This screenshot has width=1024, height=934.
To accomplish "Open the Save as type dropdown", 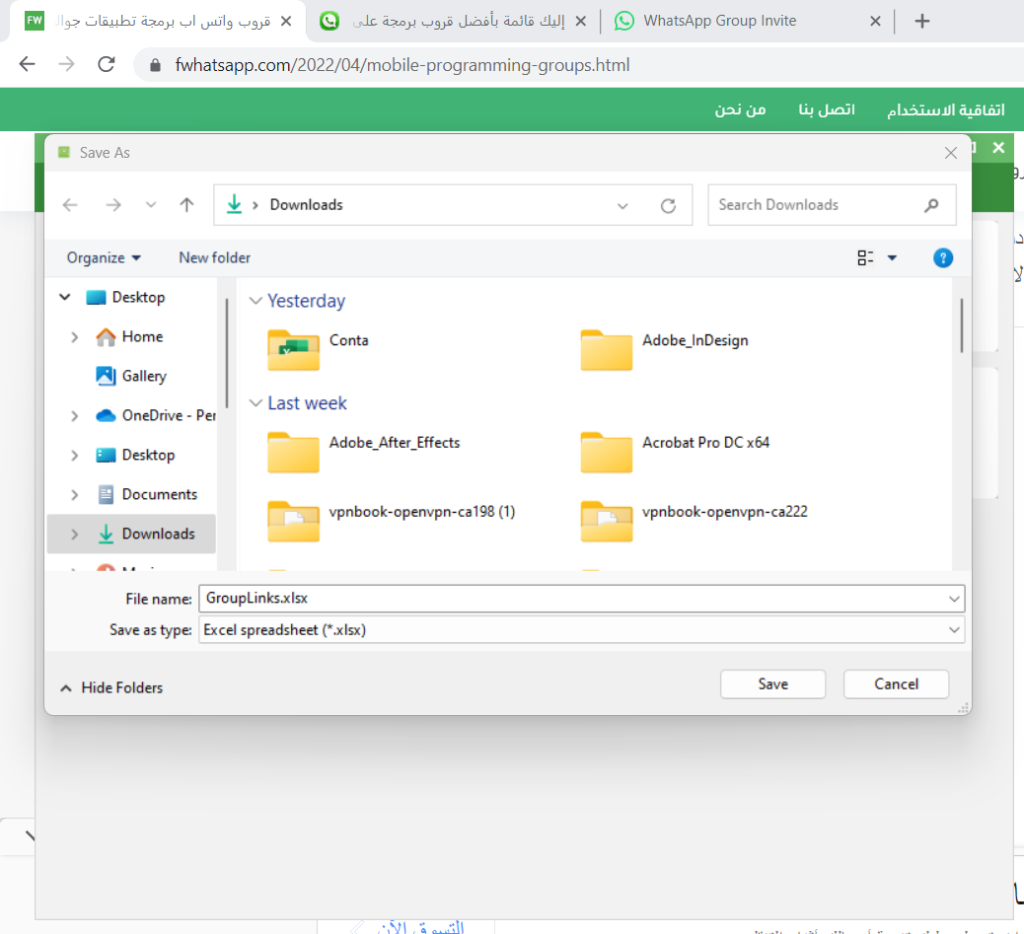I will click(581, 630).
